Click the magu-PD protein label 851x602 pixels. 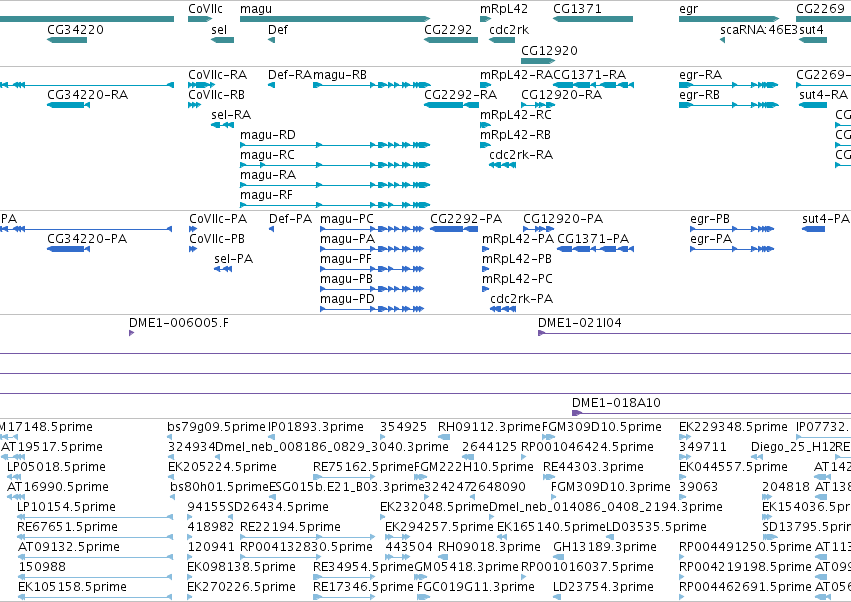[347, 299]
